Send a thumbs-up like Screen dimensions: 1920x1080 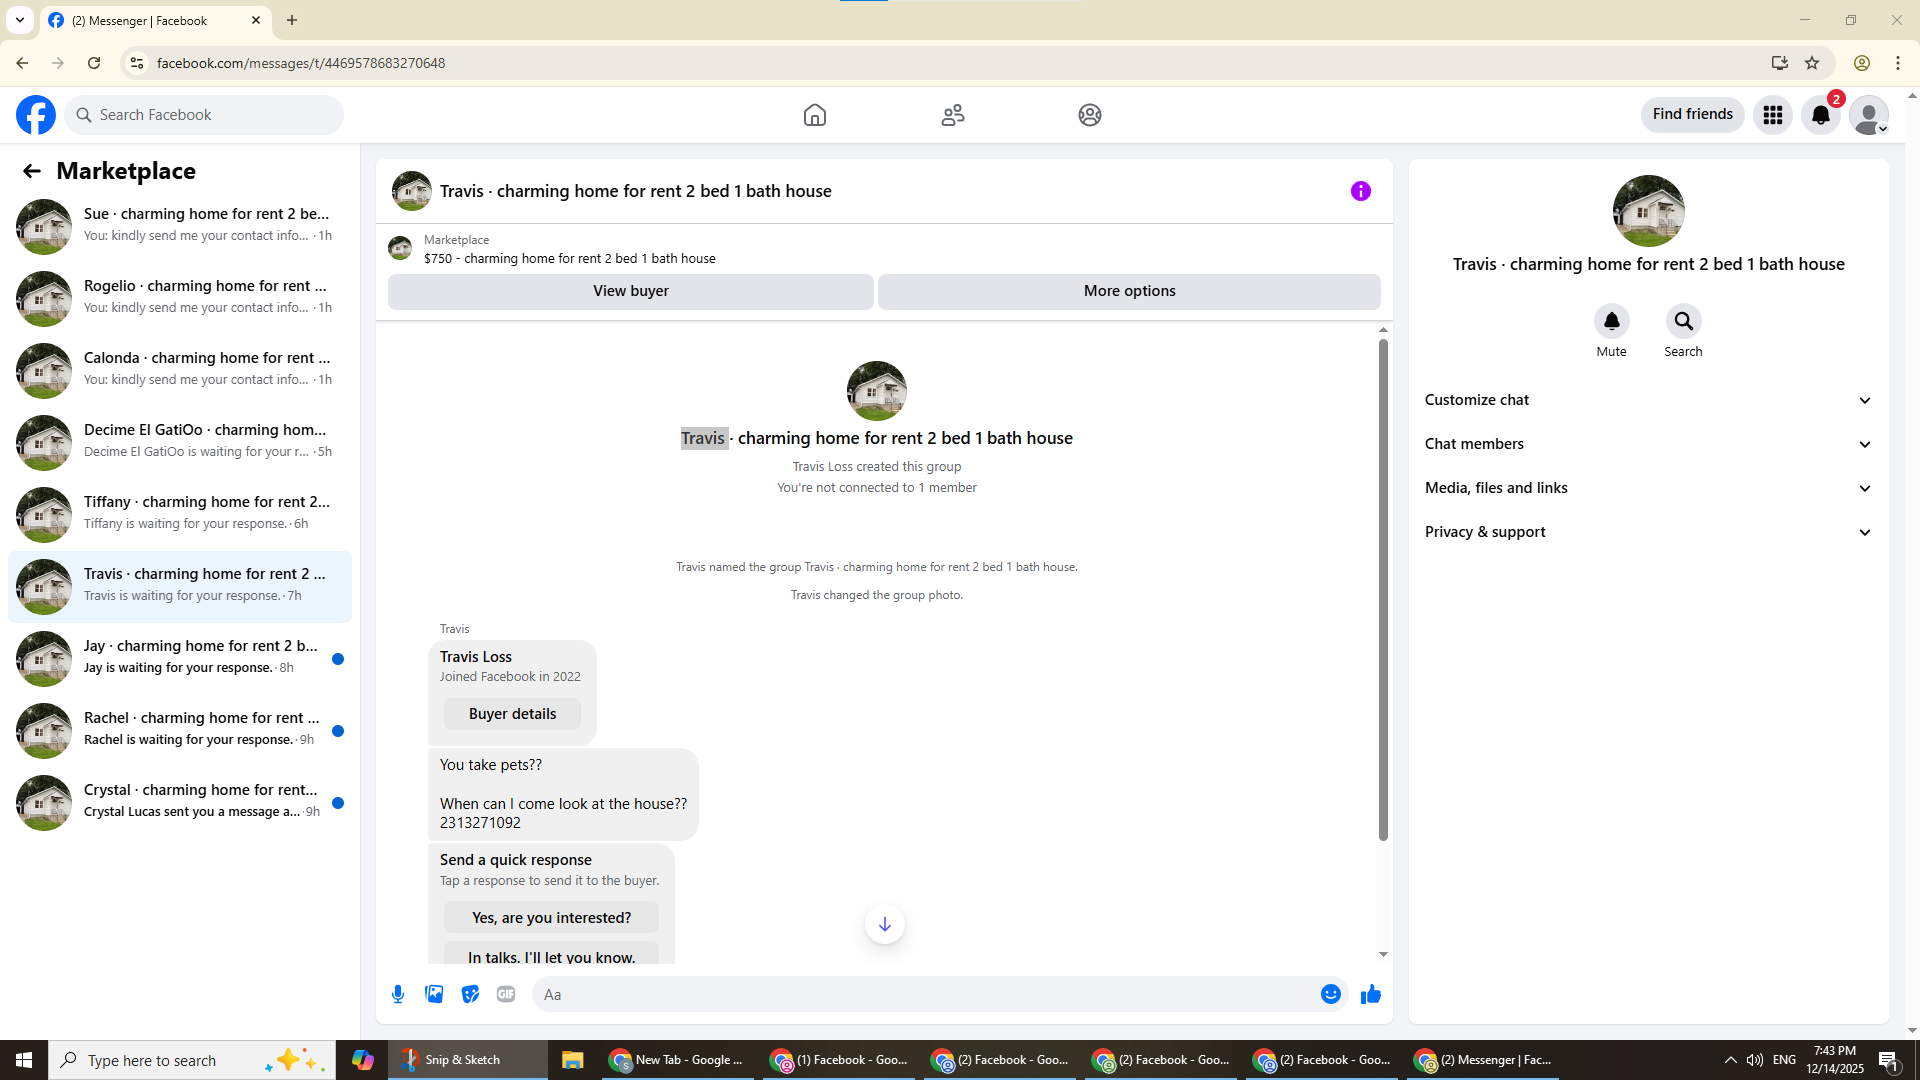(1370, 994)
